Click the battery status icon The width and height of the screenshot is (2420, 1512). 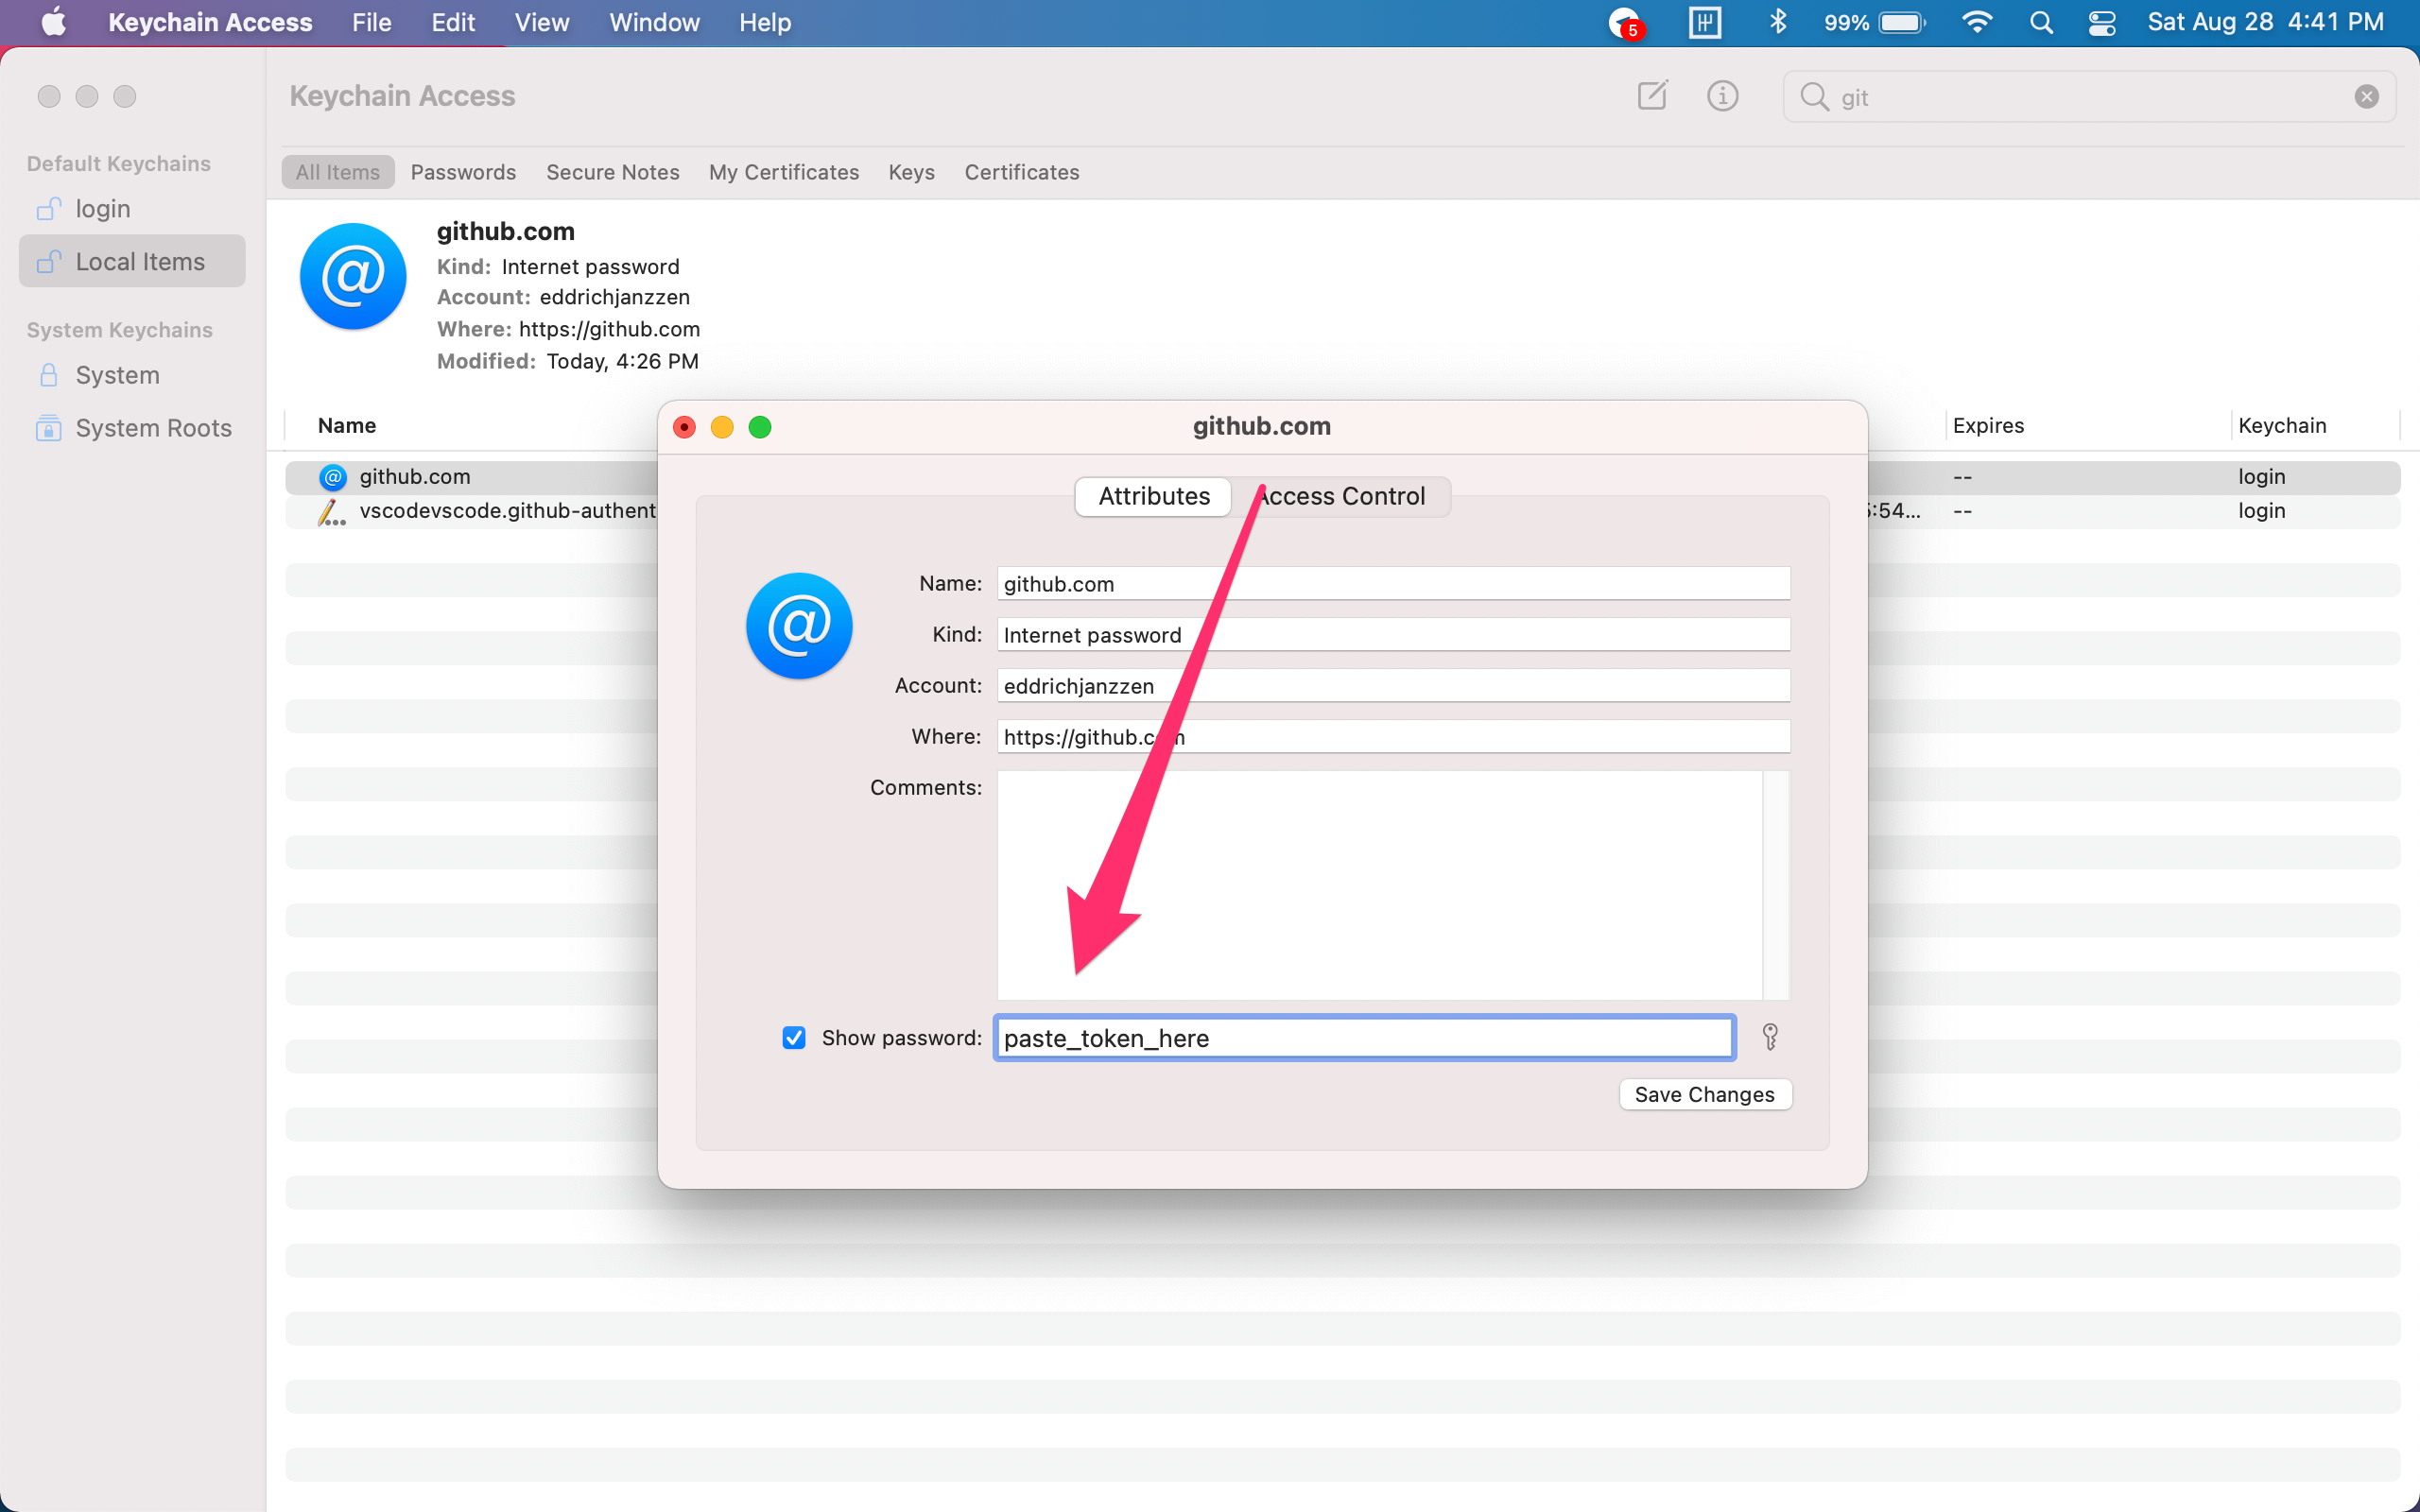[1902, 22]
